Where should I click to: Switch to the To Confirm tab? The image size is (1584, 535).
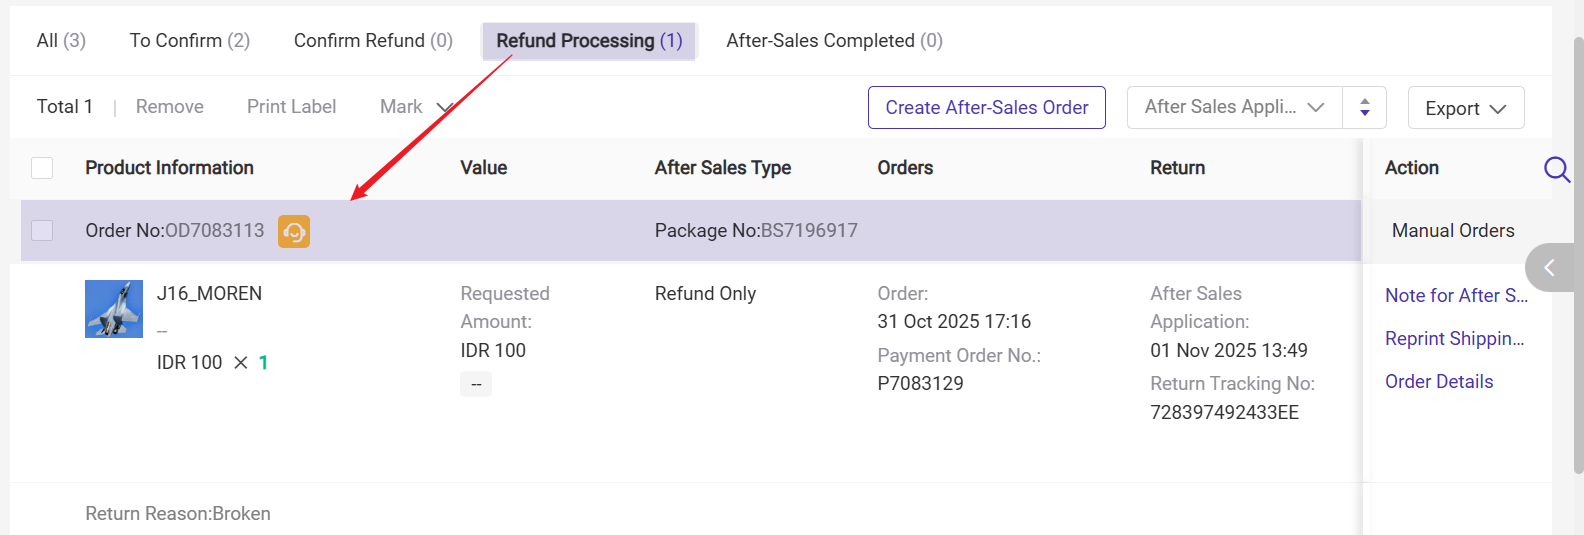[189, 41]
